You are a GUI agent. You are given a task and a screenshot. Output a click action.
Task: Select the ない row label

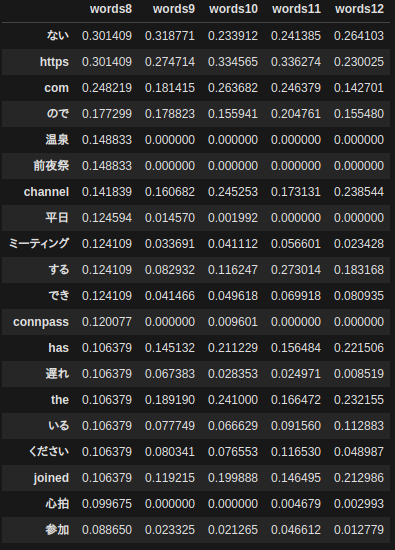pos(58,36)
